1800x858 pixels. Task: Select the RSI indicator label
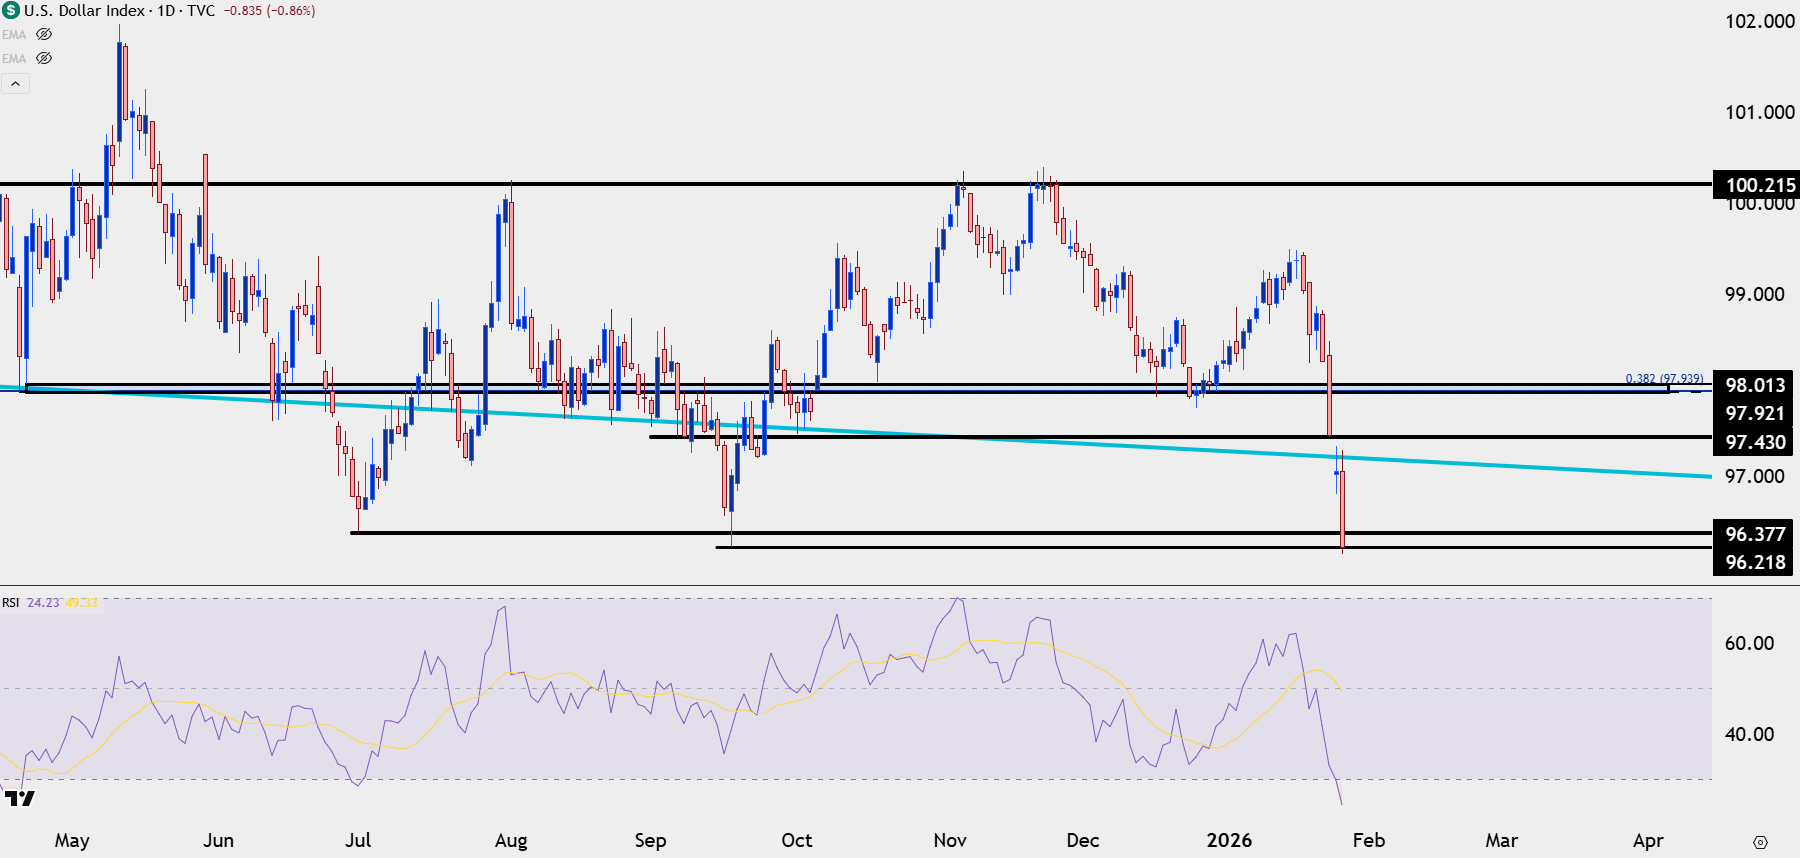10,603
